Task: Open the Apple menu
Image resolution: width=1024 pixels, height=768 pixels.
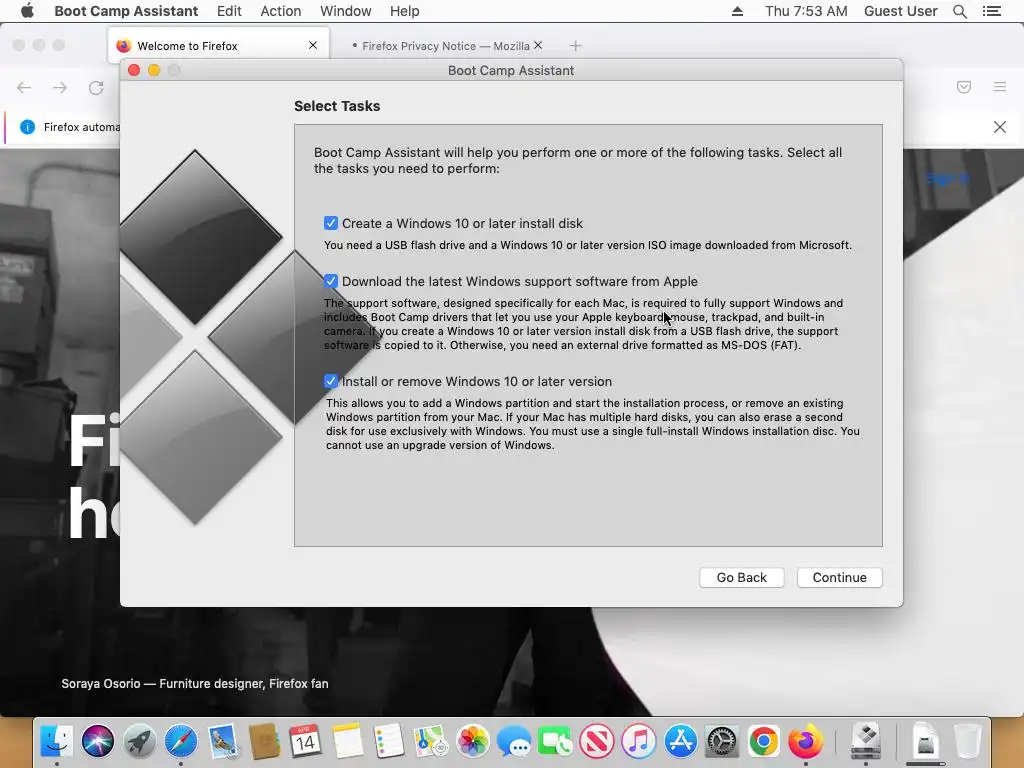Action: coord(27,11)
